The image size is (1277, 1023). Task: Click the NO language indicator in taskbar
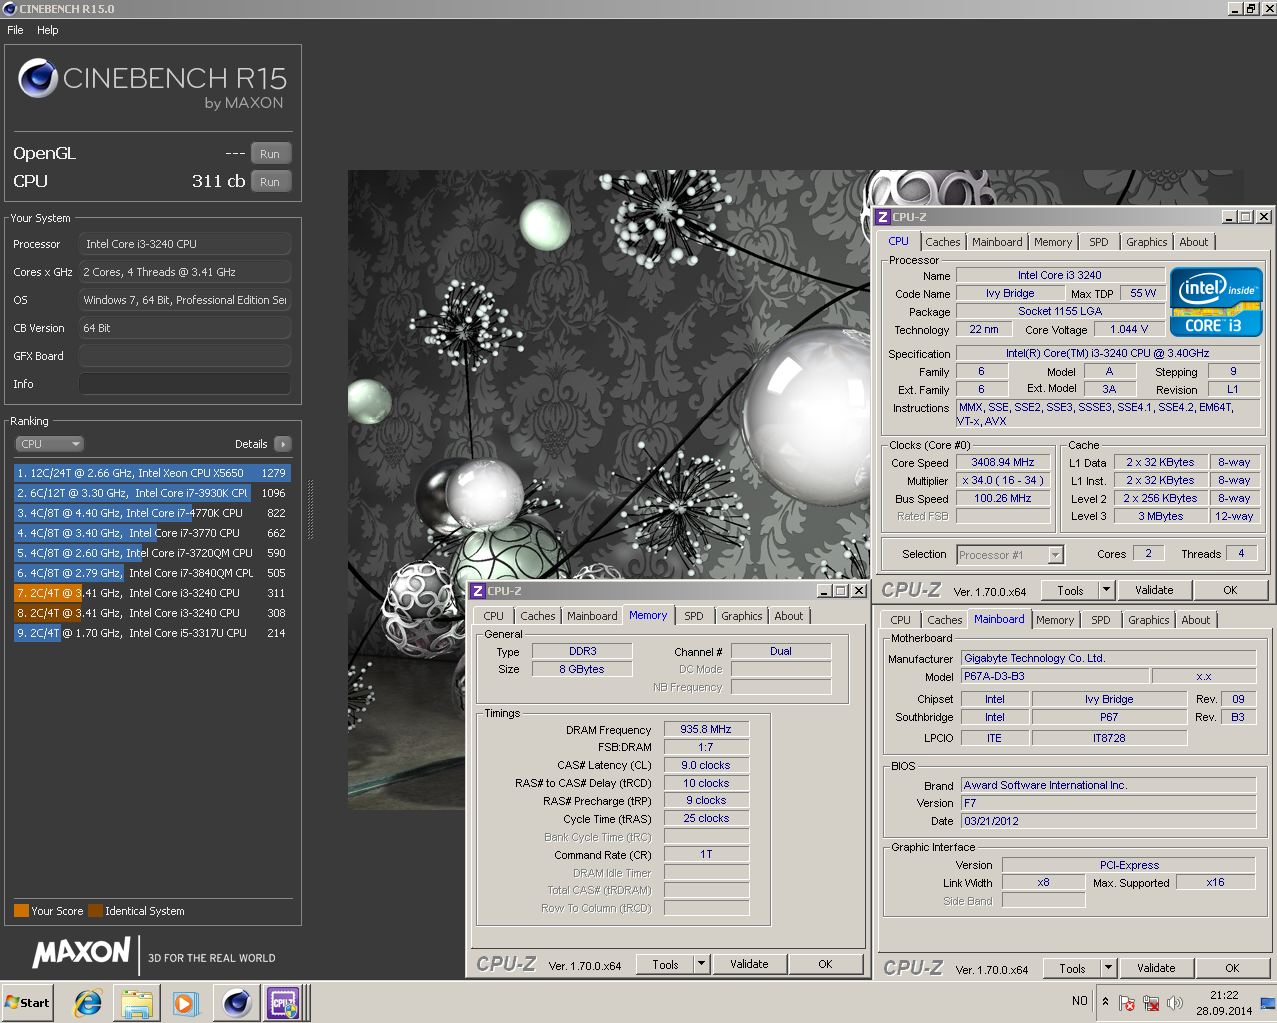1080,1001
